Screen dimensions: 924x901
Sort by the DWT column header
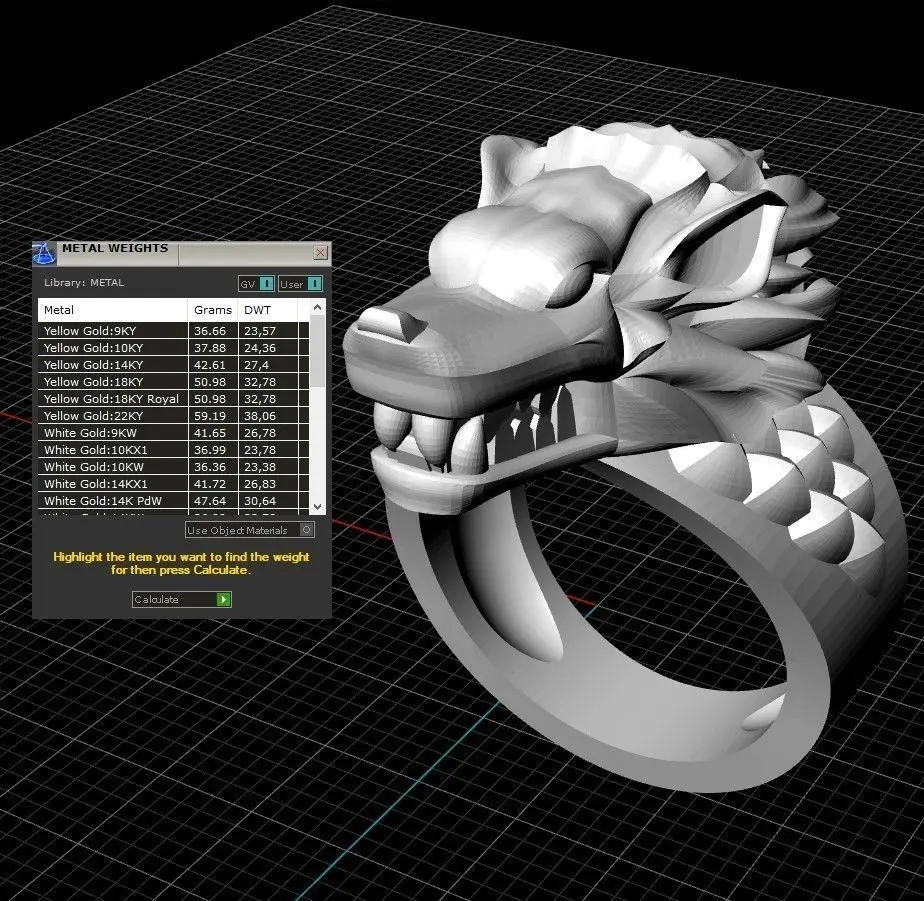point(268,310)
